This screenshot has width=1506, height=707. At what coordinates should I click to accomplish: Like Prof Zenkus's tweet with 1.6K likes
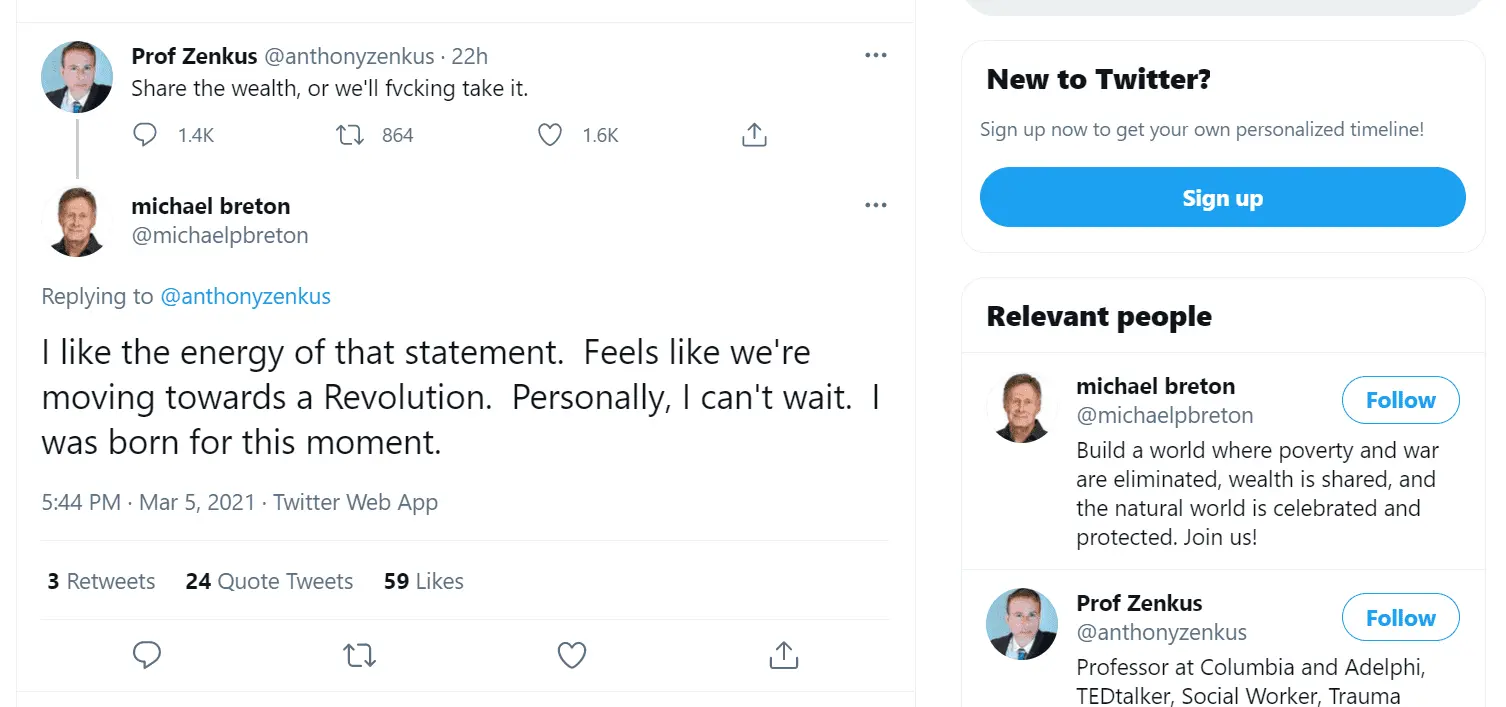[x=550, y=135]
